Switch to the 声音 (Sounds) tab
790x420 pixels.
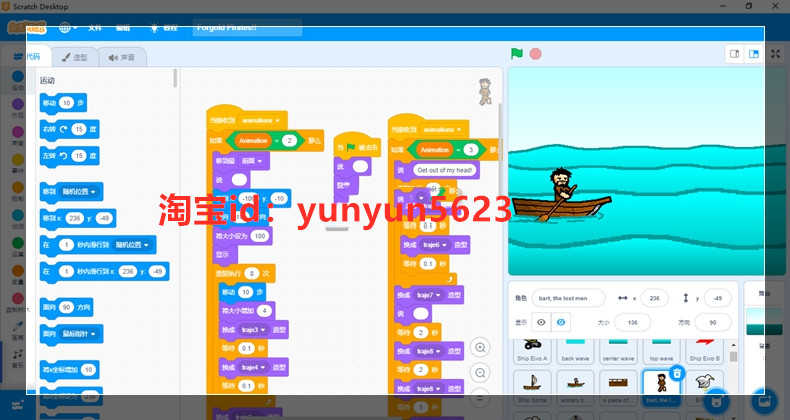coord(121,57)
